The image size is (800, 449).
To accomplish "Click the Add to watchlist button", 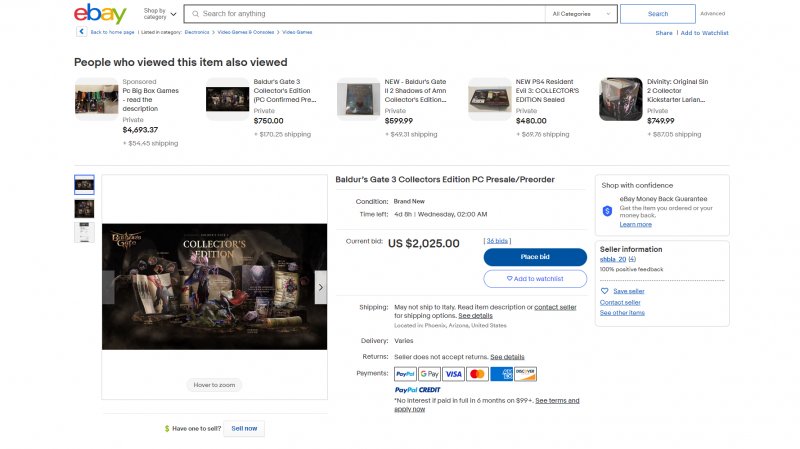I will pyautogui.click(x=535, y=279).
